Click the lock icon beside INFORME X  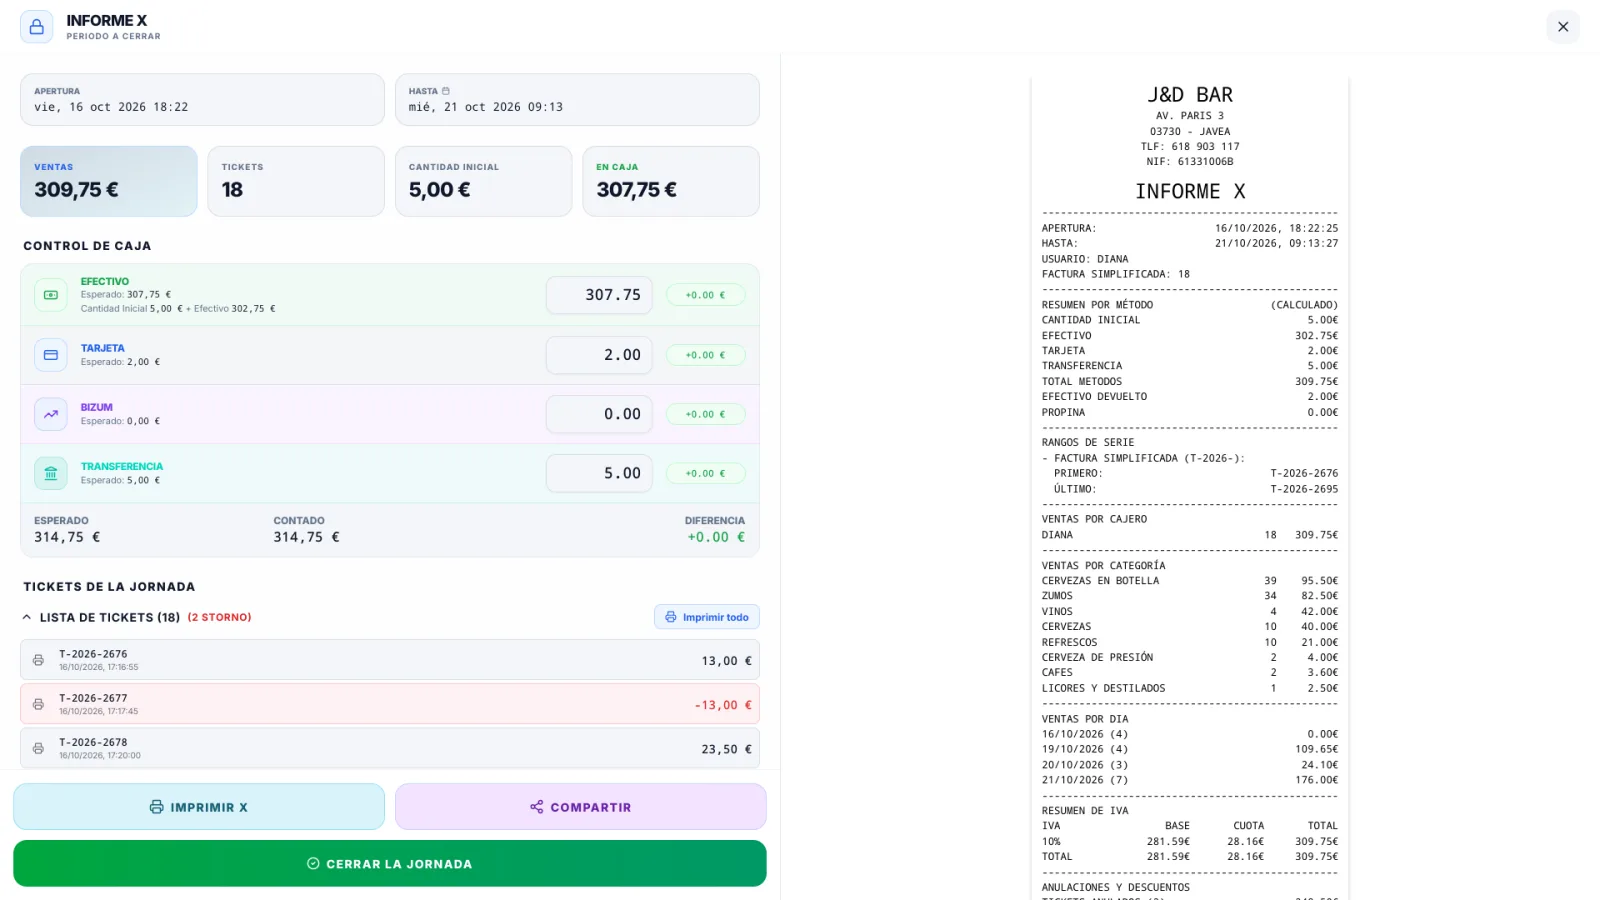(x=37, y=27)
